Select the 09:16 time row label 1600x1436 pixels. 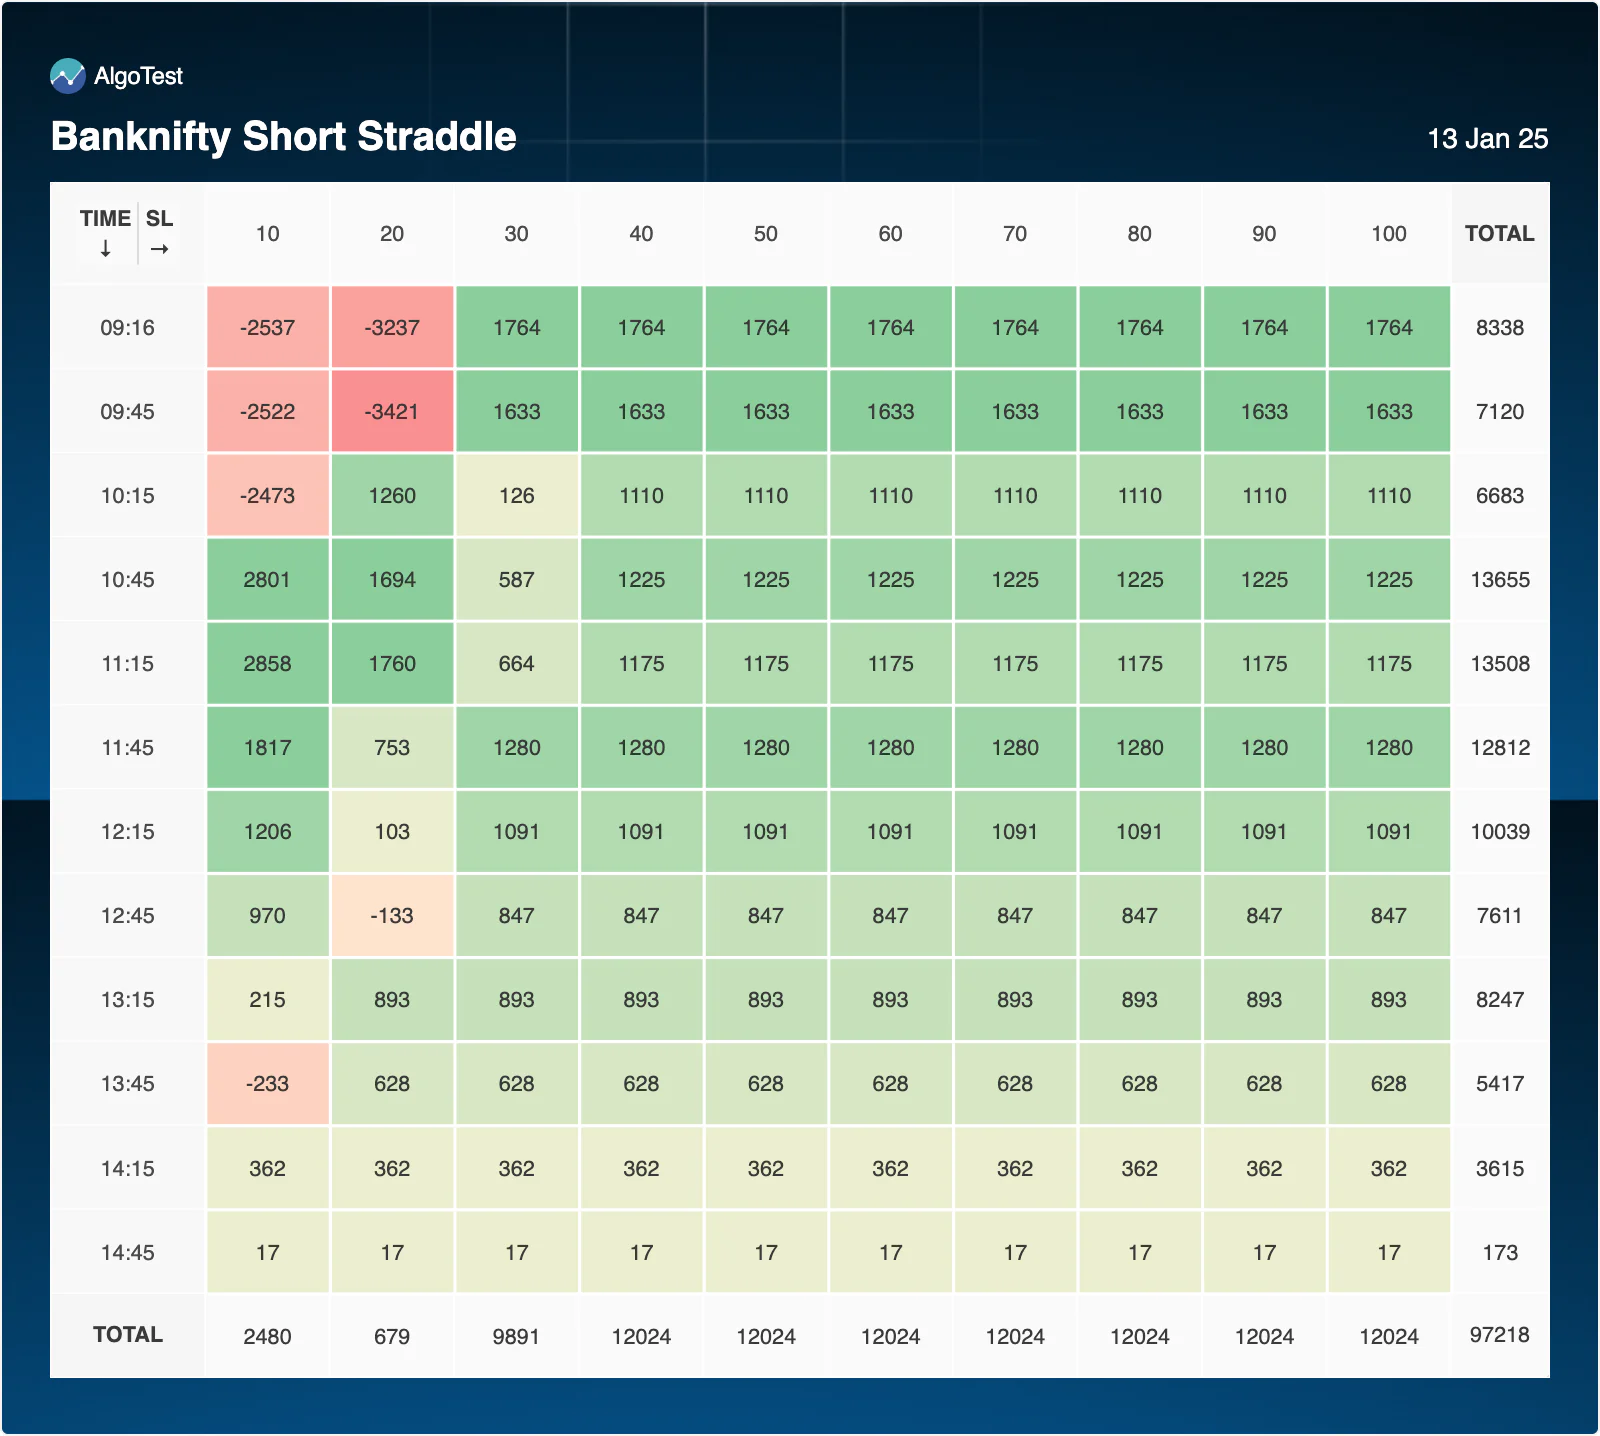[127, 327]
